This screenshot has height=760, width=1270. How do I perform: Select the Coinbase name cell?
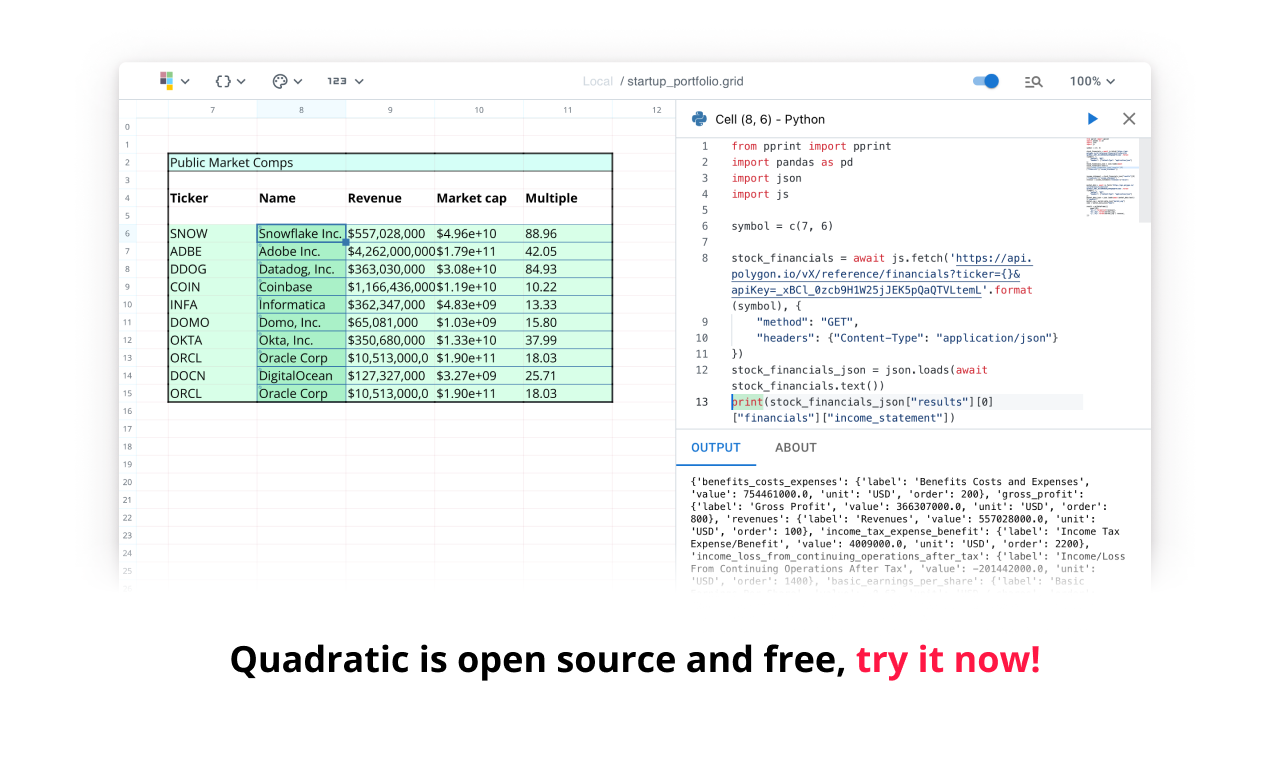tap(301, 287)
